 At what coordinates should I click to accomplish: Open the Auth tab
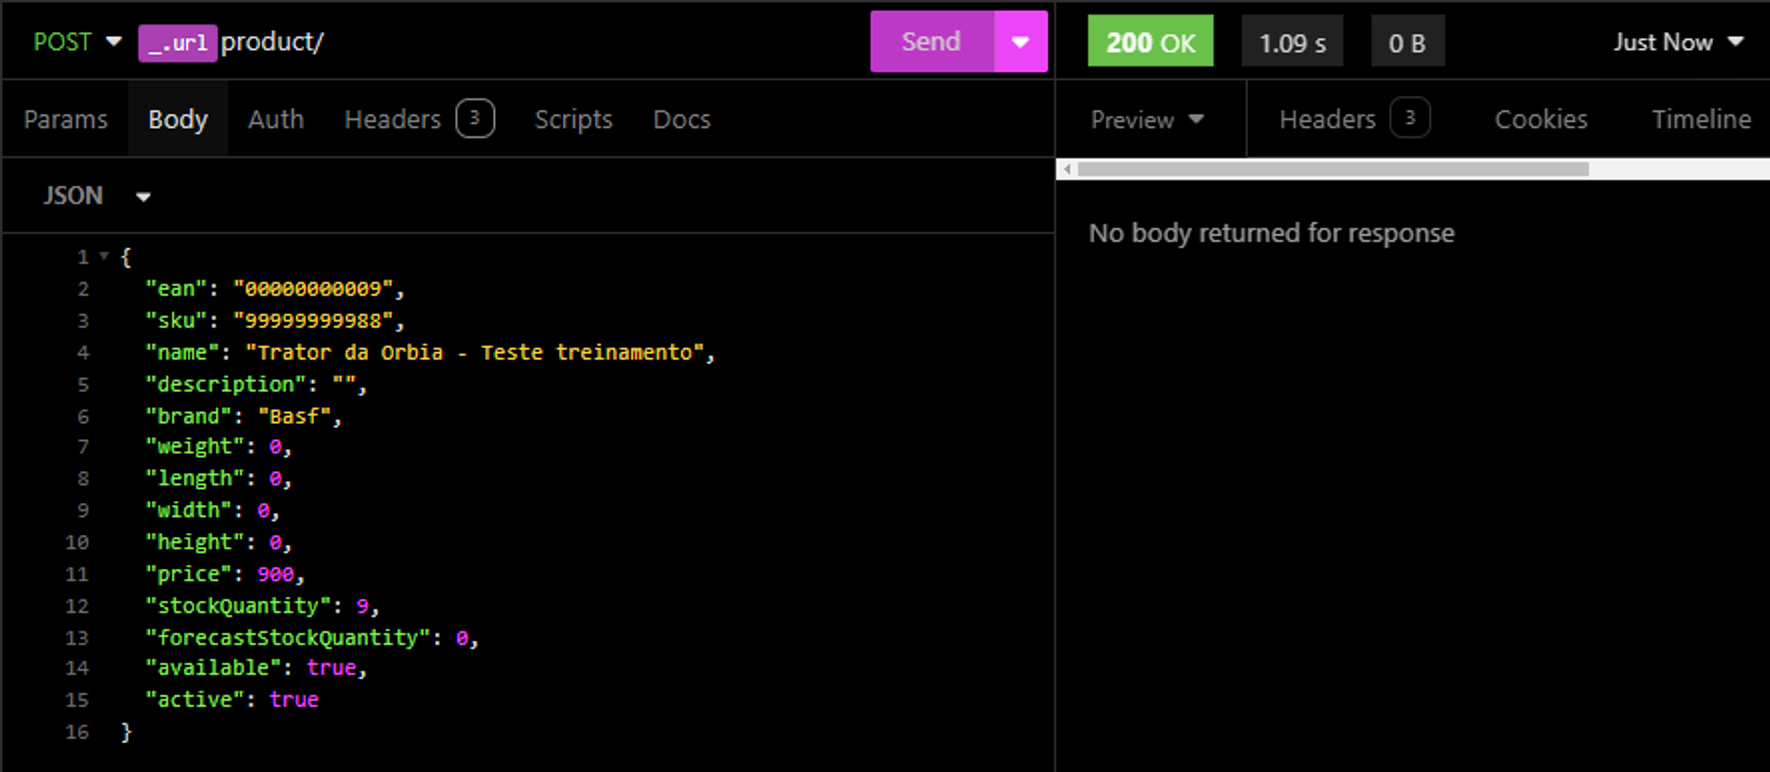pos(275,119)
